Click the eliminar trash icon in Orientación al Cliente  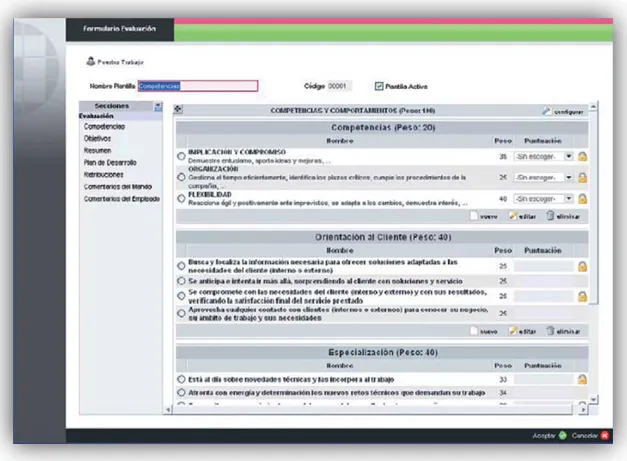551,331
